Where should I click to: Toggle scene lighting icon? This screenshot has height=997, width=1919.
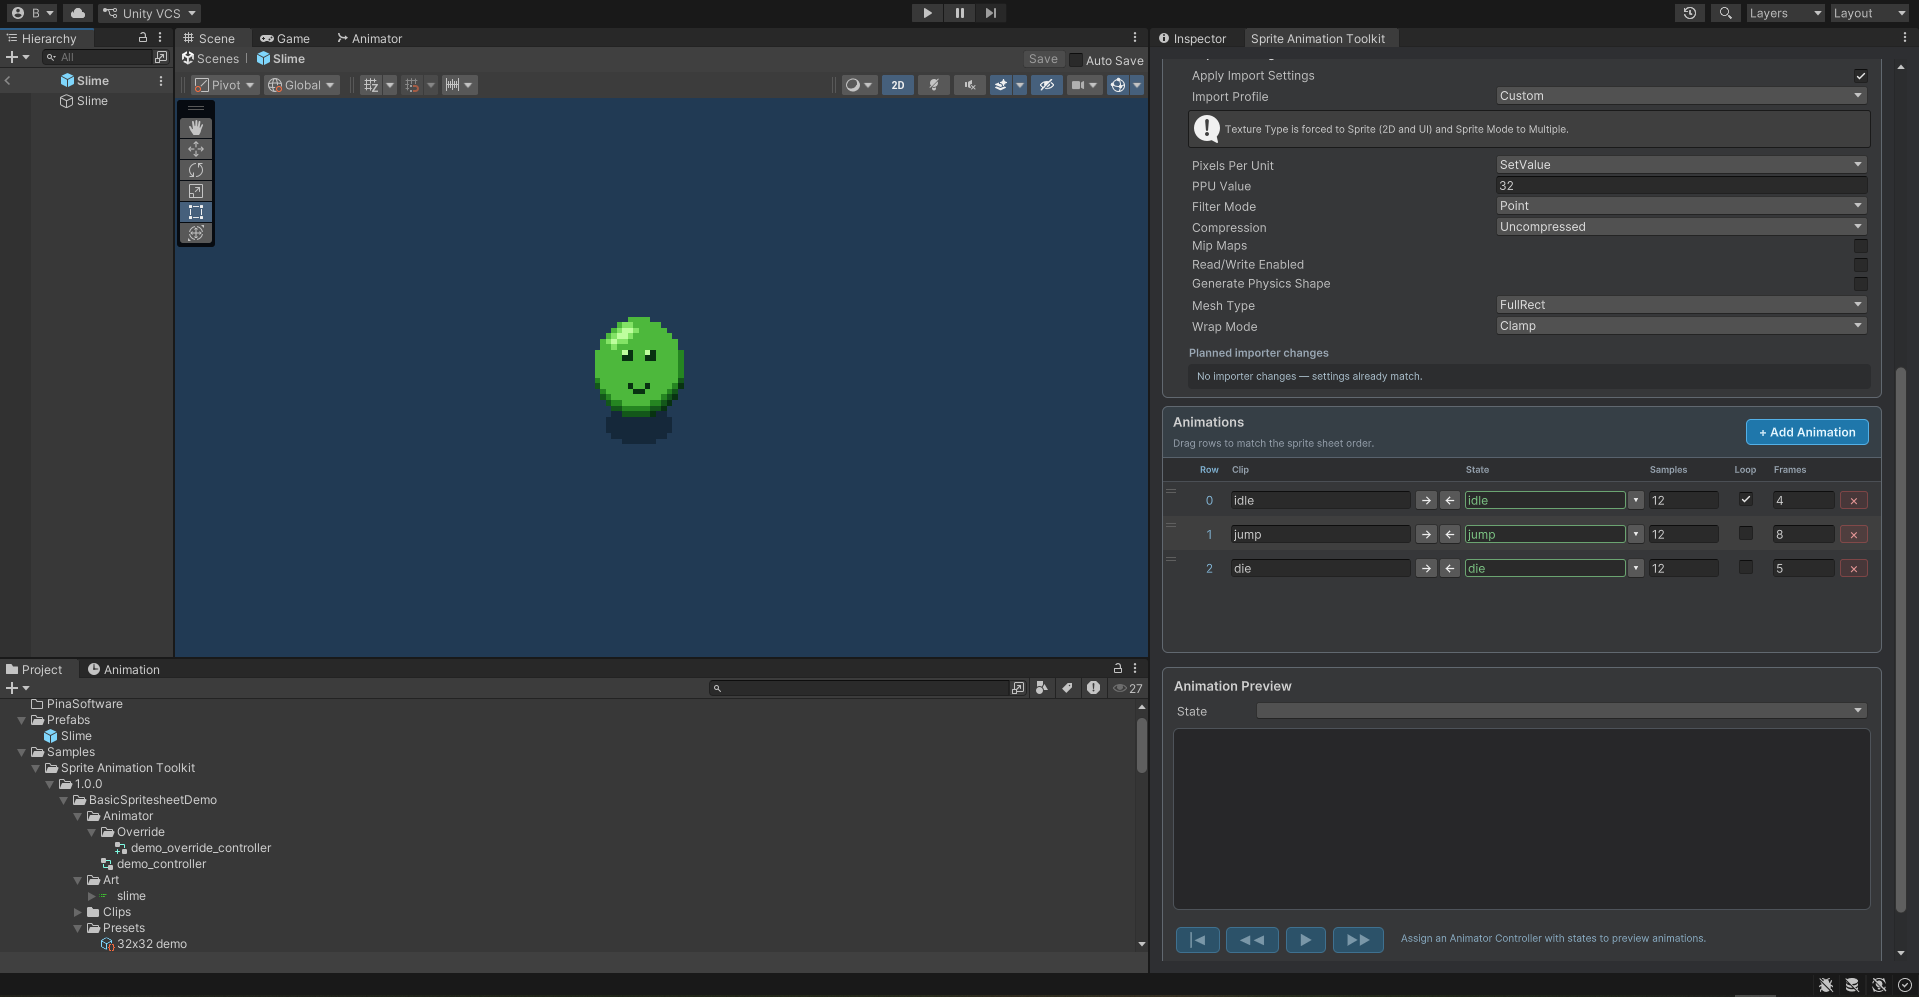pos(934,85)
